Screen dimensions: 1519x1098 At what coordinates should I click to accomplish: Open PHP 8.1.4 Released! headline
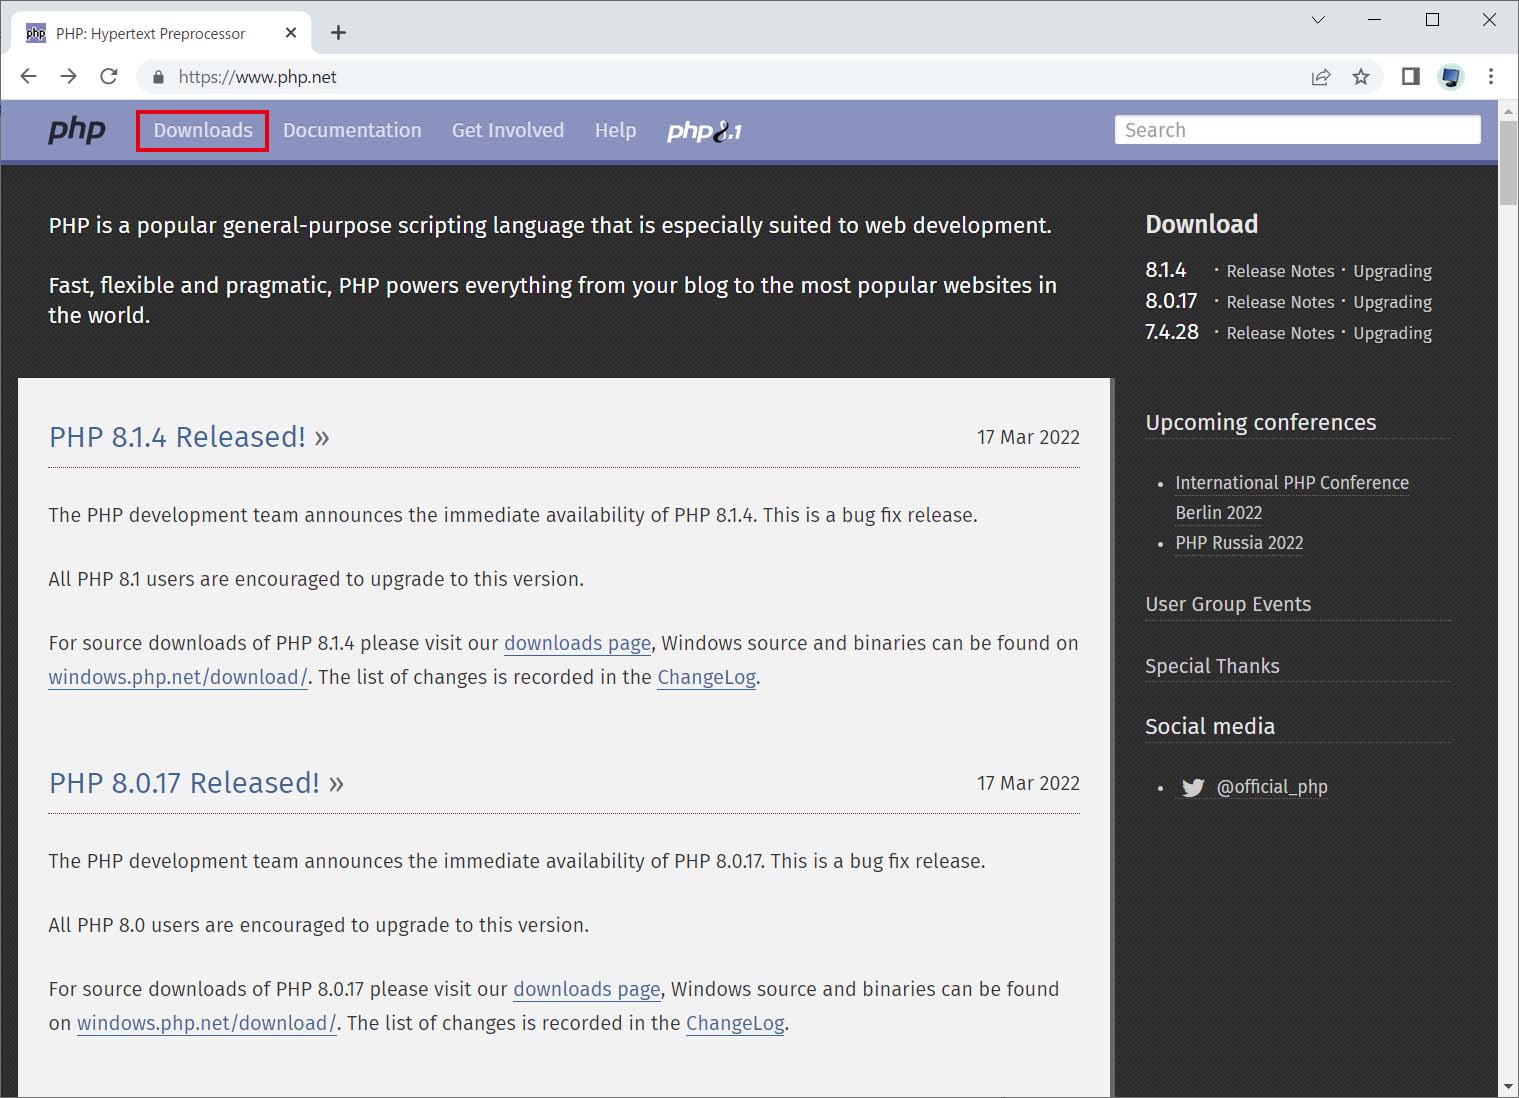(189, 437)
